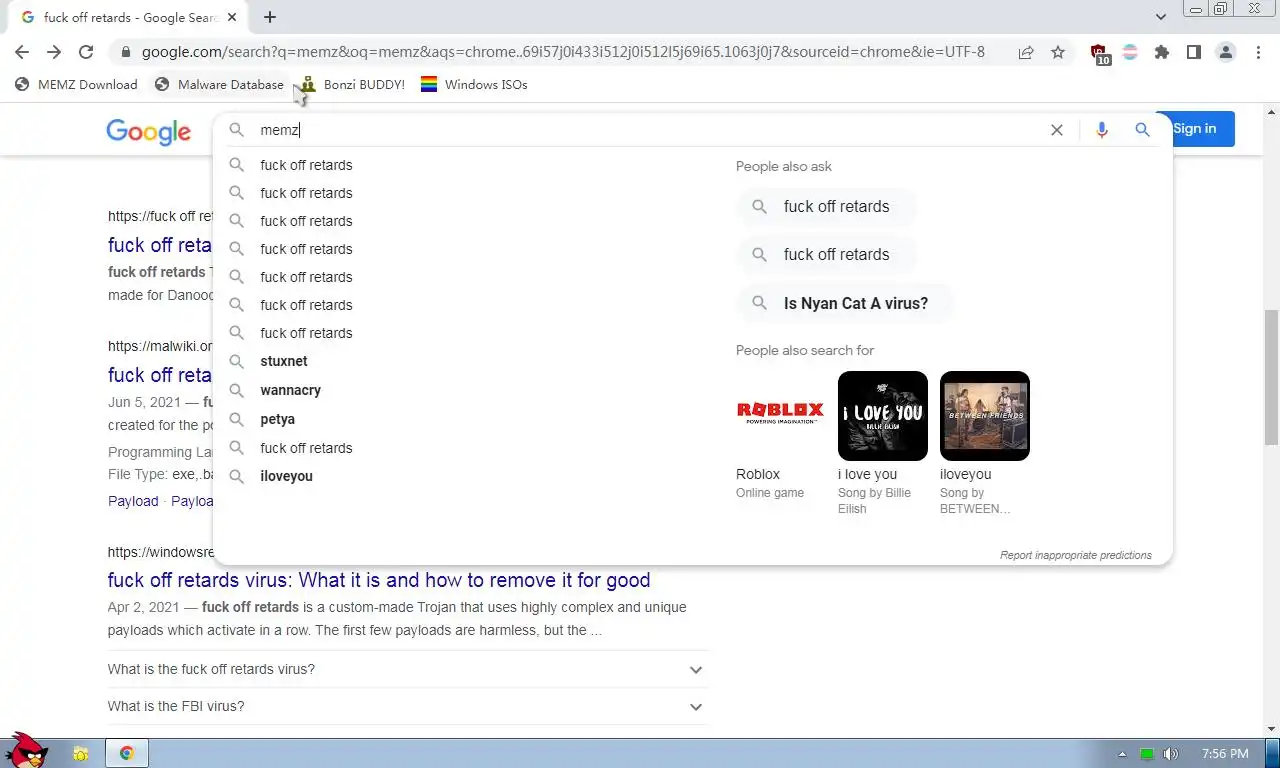The width and height of the screenshot is (1280, 768).
Task: Toggle the Chrome side panel
Action: coord(1194,52)
